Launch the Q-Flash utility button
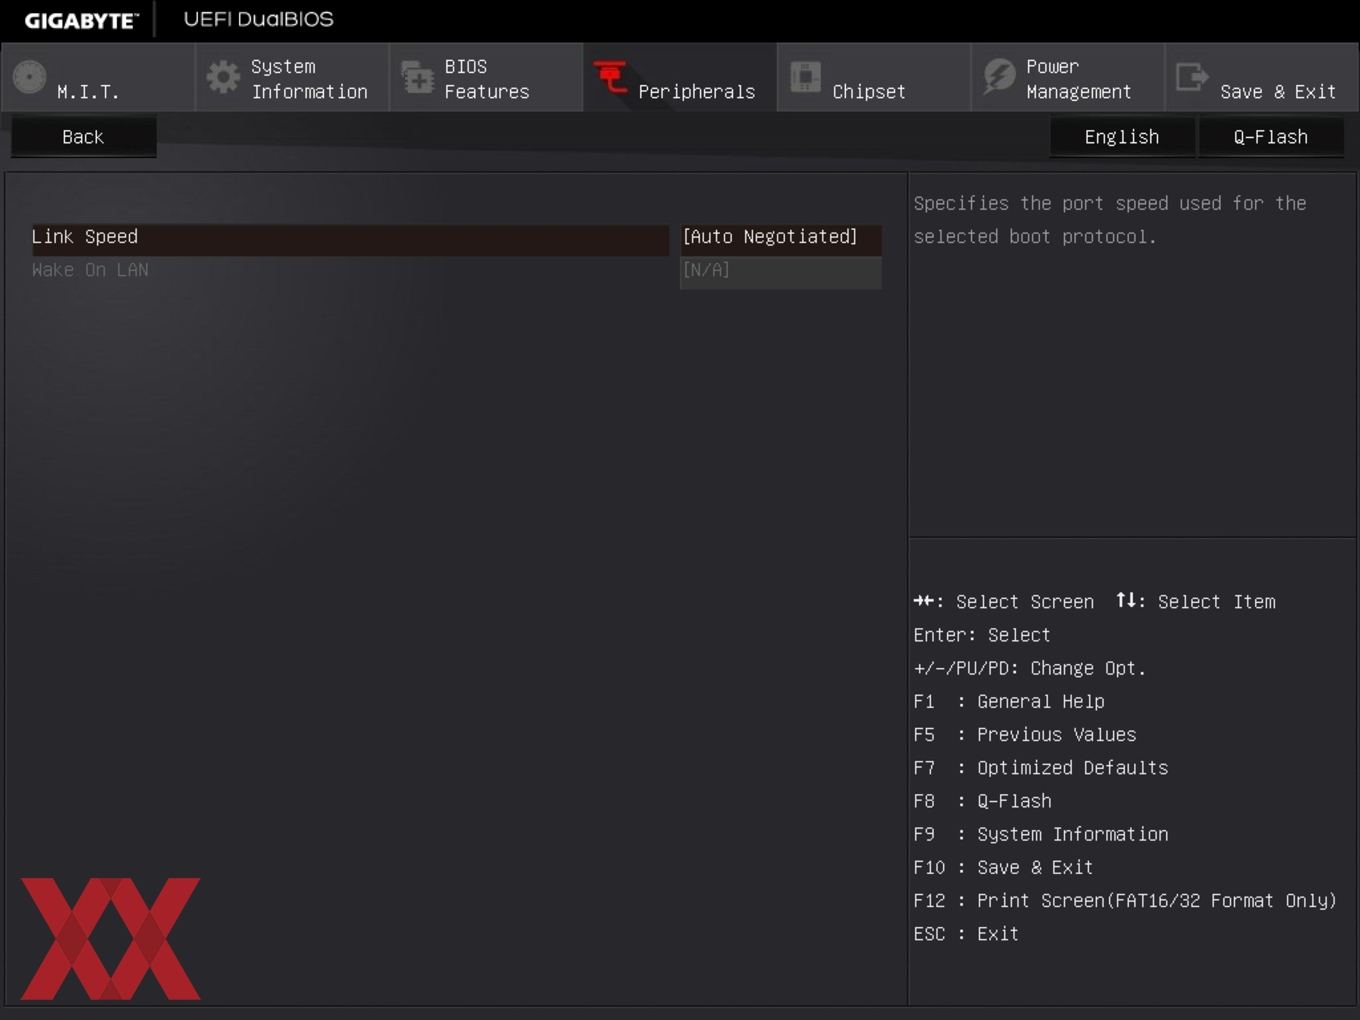1360x1020 pixels. (x=1270, y=137)
